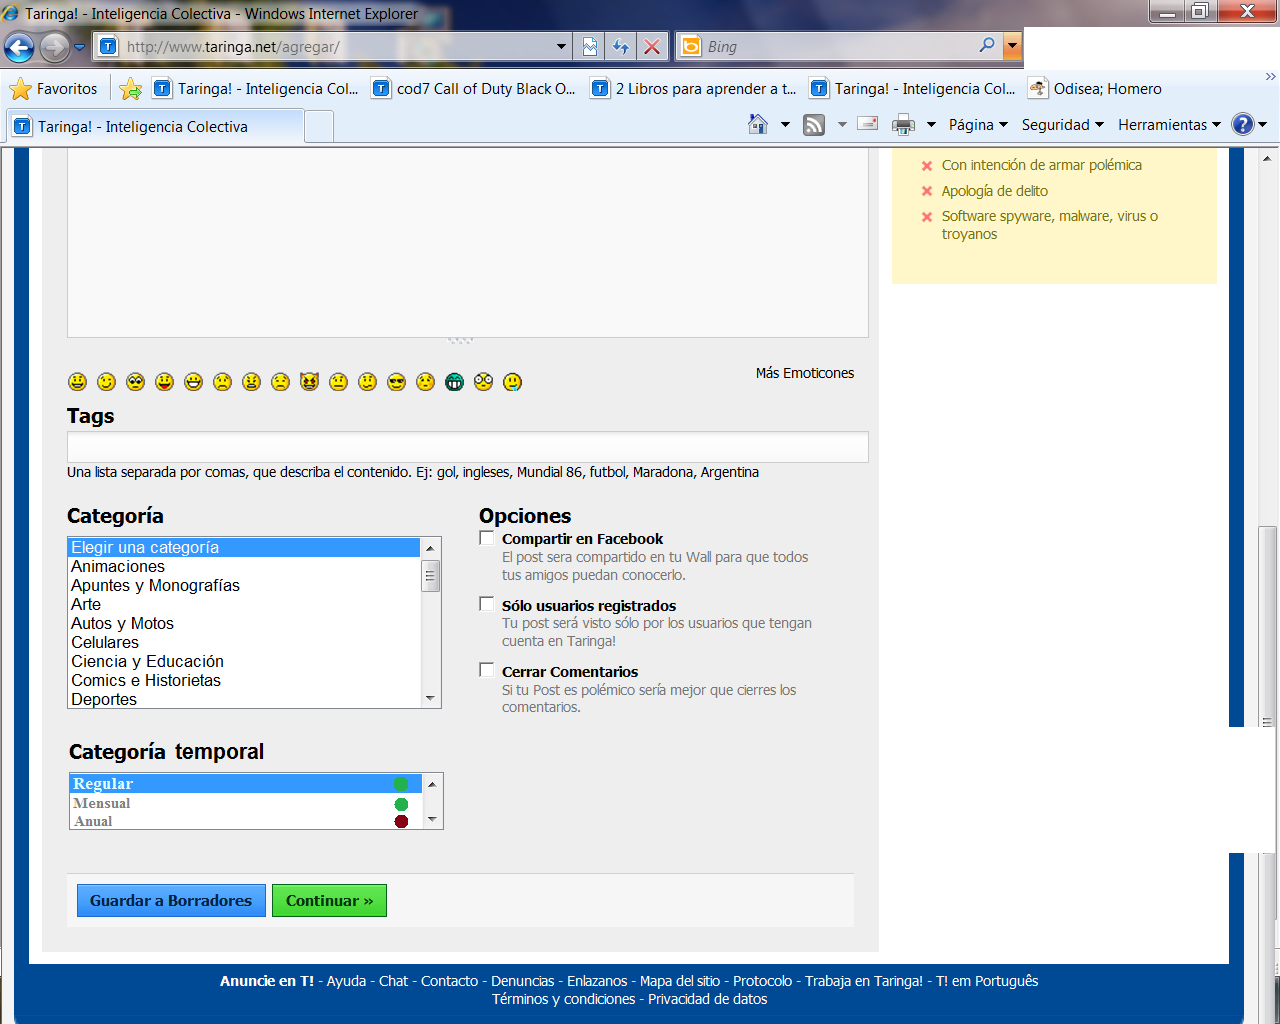The height and width of the screenshot is (1024, 1280).
Task: Expand favorites bar overflow chevron
Action: click(1270, 77)
